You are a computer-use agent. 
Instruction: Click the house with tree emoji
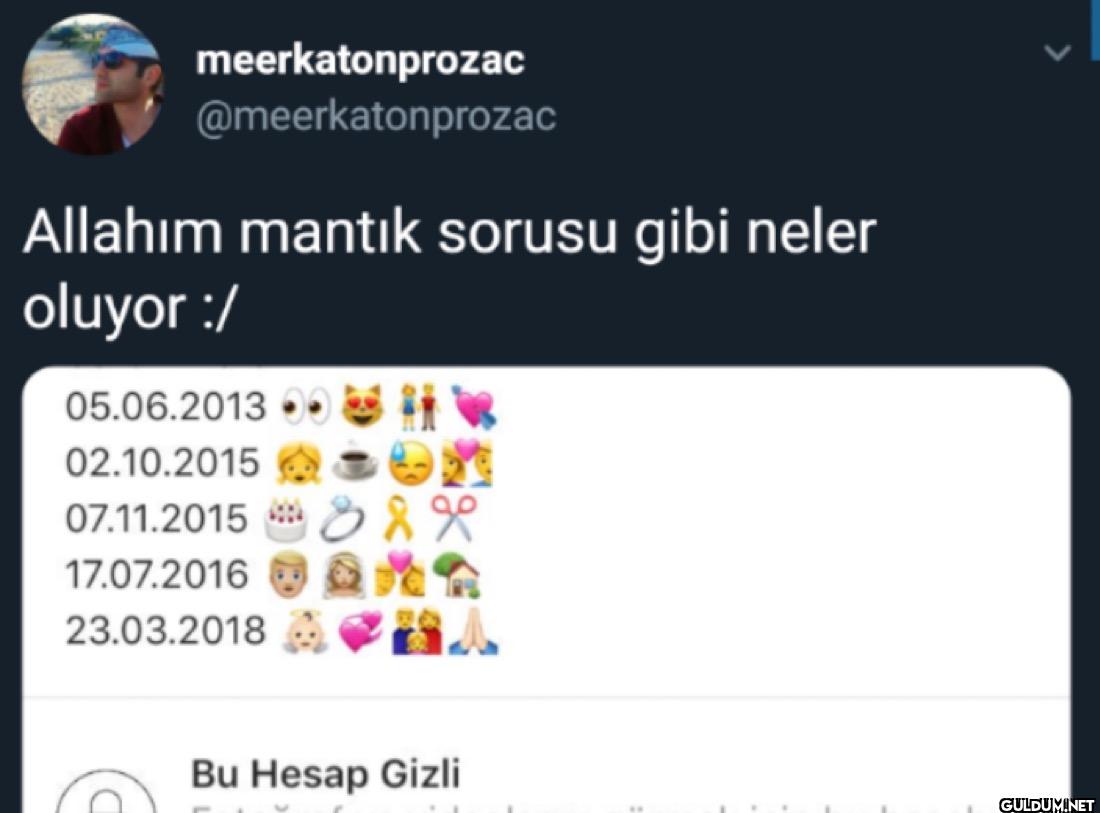coord(456,575)
